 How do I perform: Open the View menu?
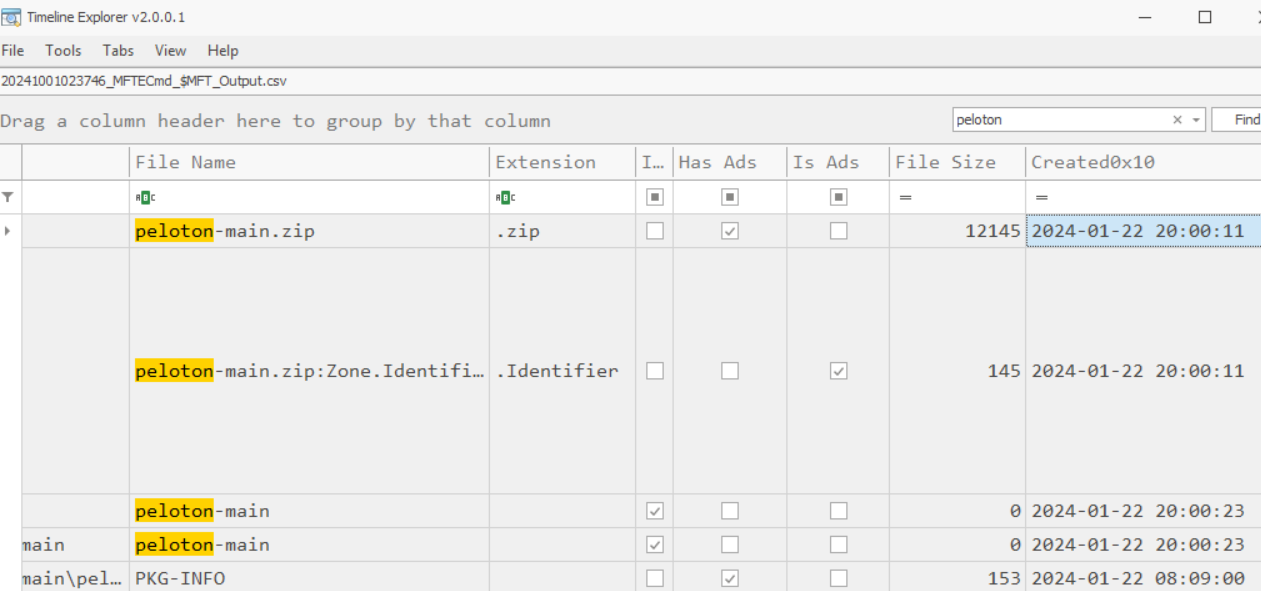pyautogui.click(x=170, y=50)
